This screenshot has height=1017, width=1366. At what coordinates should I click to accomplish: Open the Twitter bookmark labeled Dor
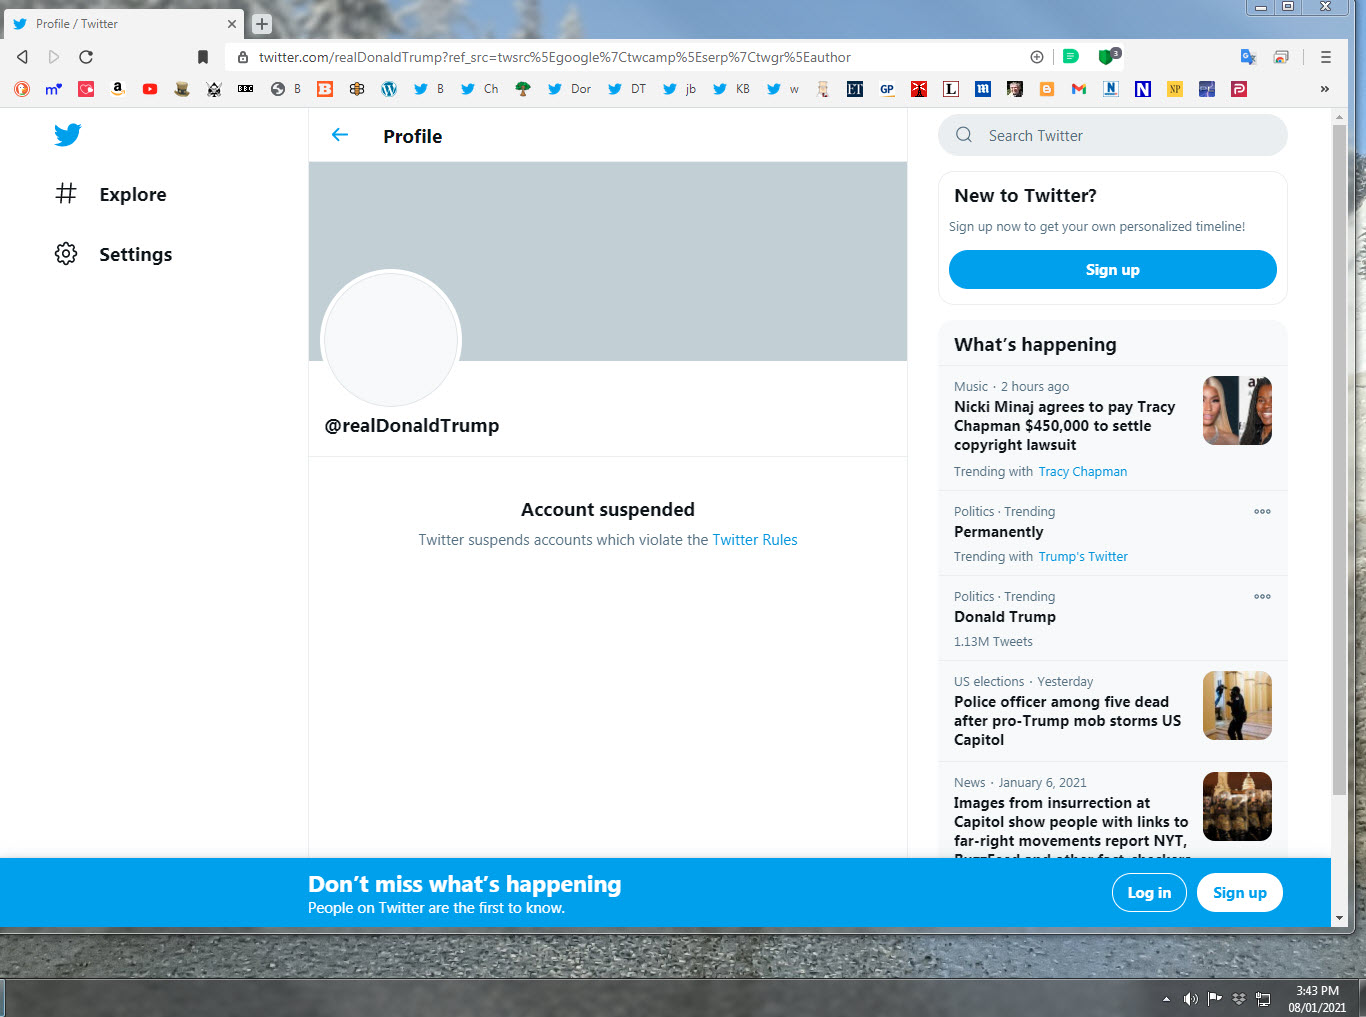569,89
